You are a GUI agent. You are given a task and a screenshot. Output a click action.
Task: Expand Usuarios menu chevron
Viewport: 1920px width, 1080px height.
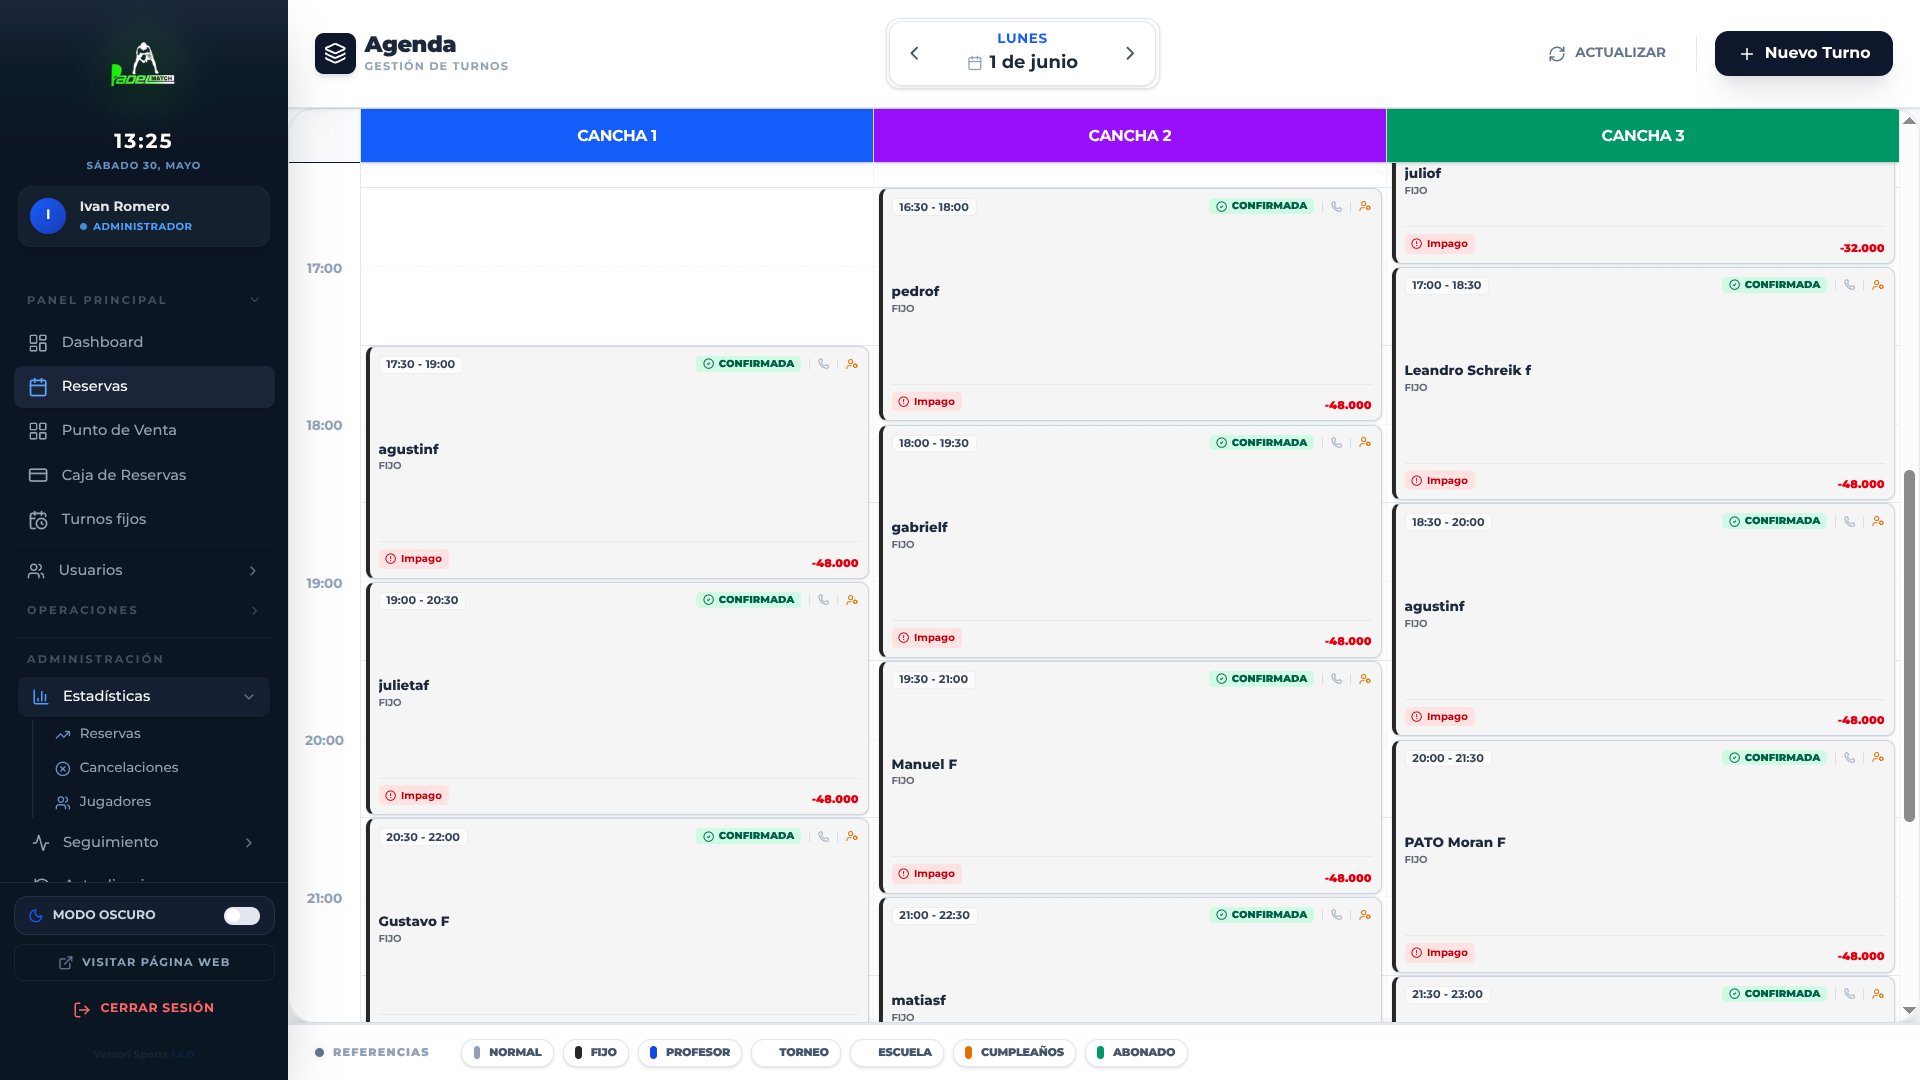(x=253, y=571)
